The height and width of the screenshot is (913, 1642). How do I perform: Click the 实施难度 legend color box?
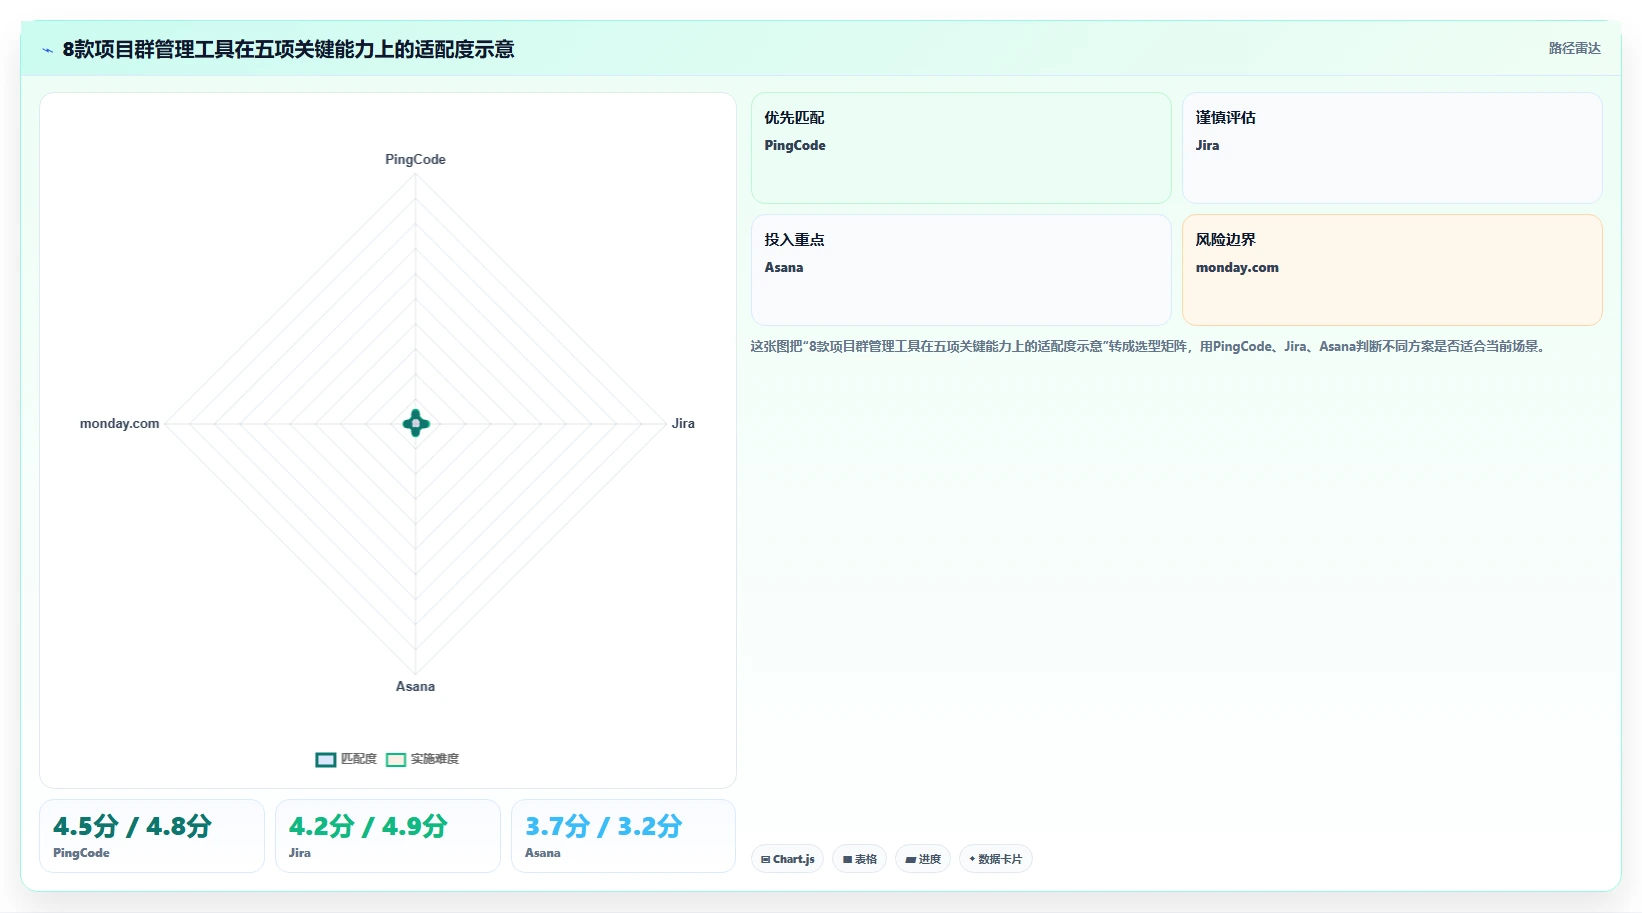click(x=396, y=760)
